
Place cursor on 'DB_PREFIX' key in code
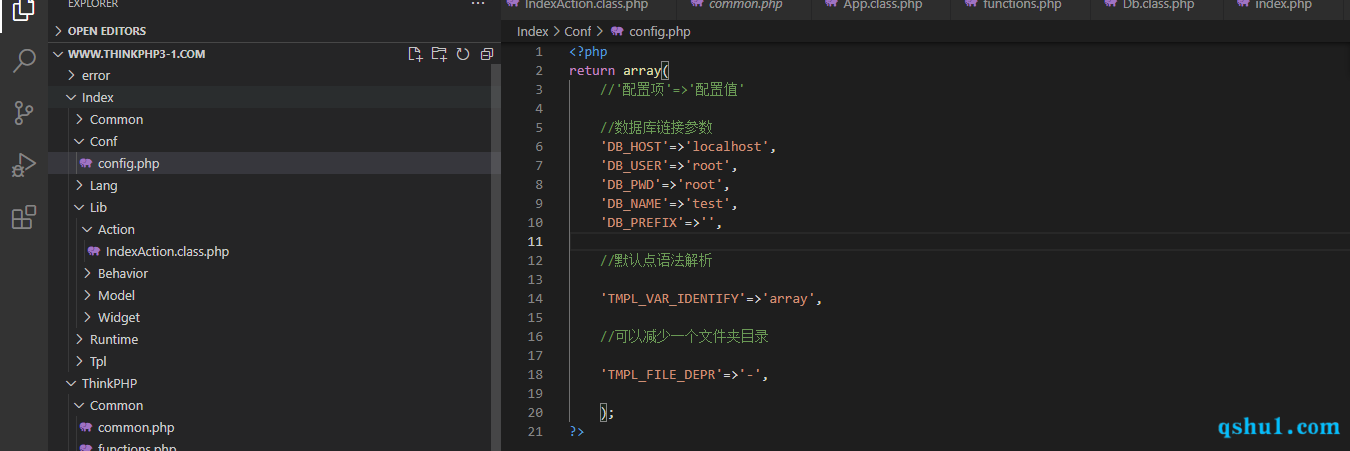pyautogui.click(x=643, y=222)
